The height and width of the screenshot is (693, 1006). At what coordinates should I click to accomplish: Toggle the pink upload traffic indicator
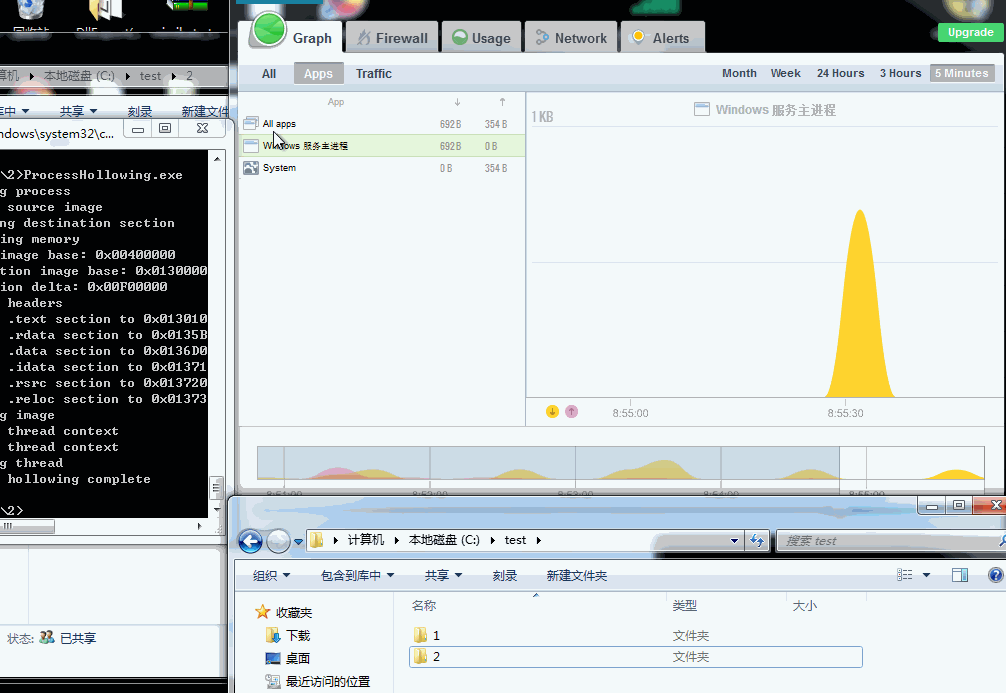pos(572,411)
